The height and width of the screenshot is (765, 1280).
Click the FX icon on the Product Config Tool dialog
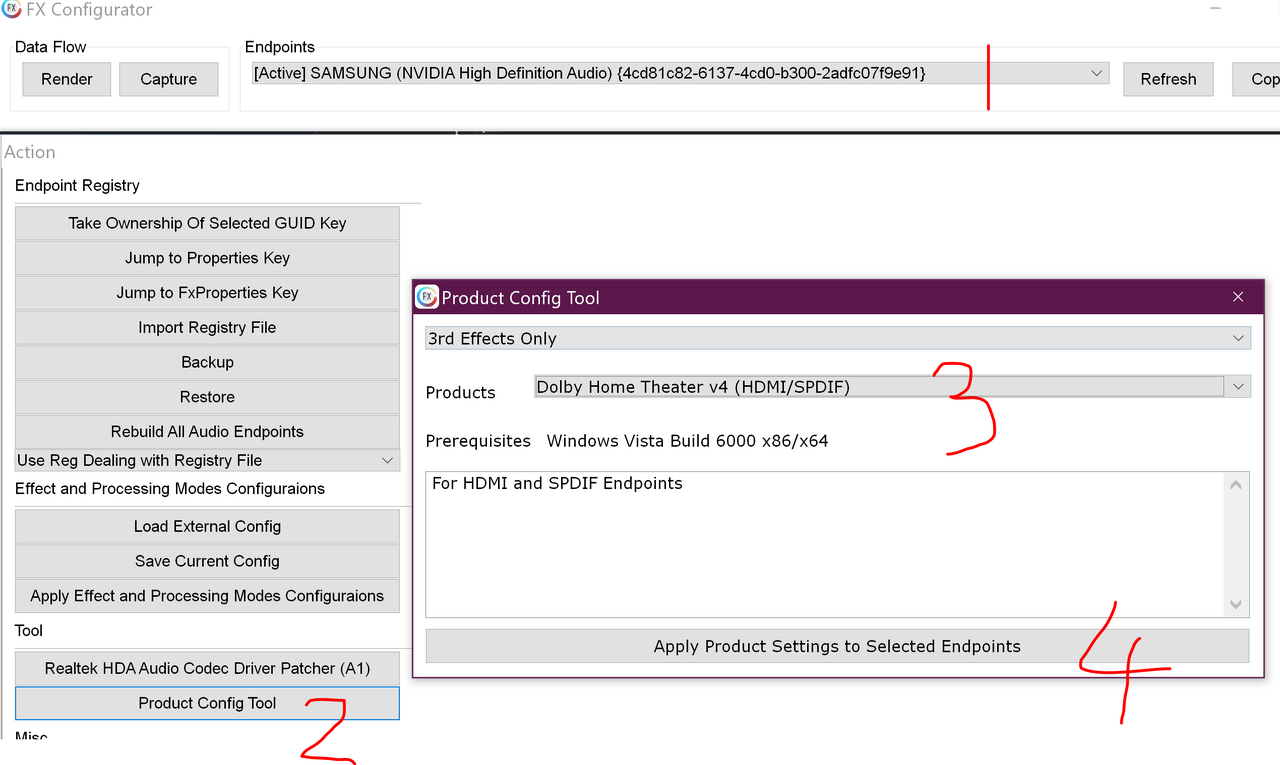point(427,296)
